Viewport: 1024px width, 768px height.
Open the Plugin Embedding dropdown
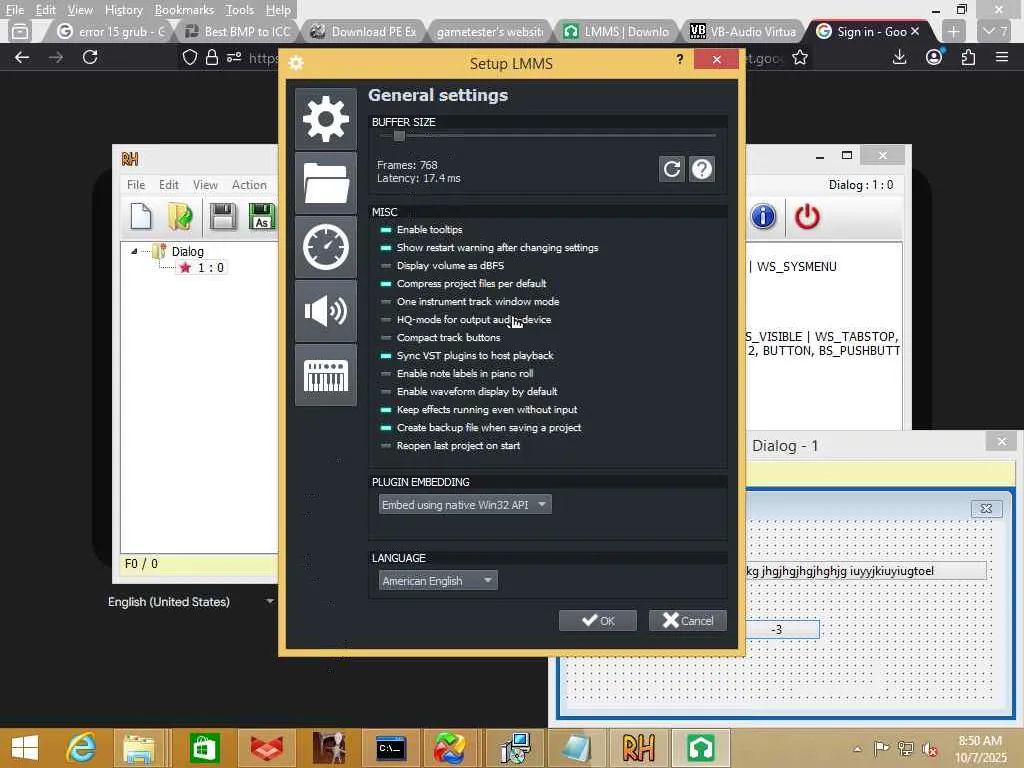click(x=465, y=505)
